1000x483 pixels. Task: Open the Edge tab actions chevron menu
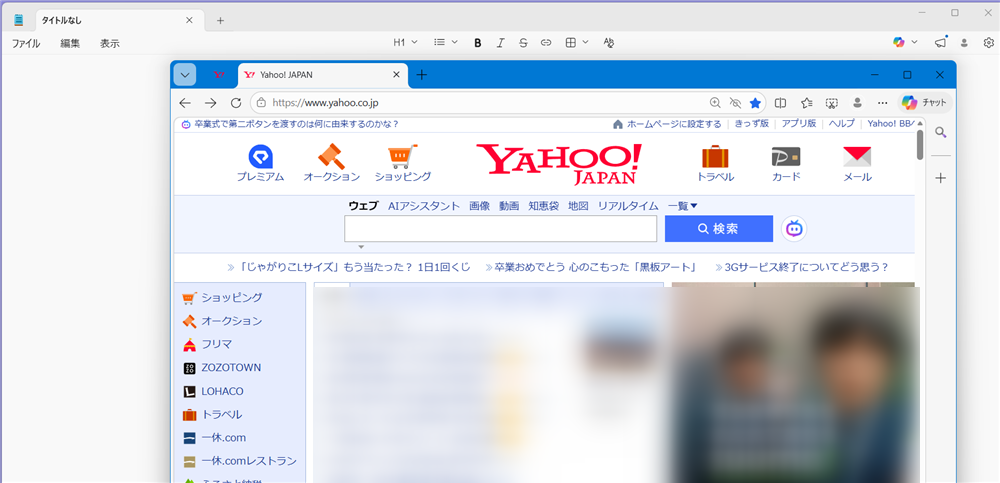[185, 75]
